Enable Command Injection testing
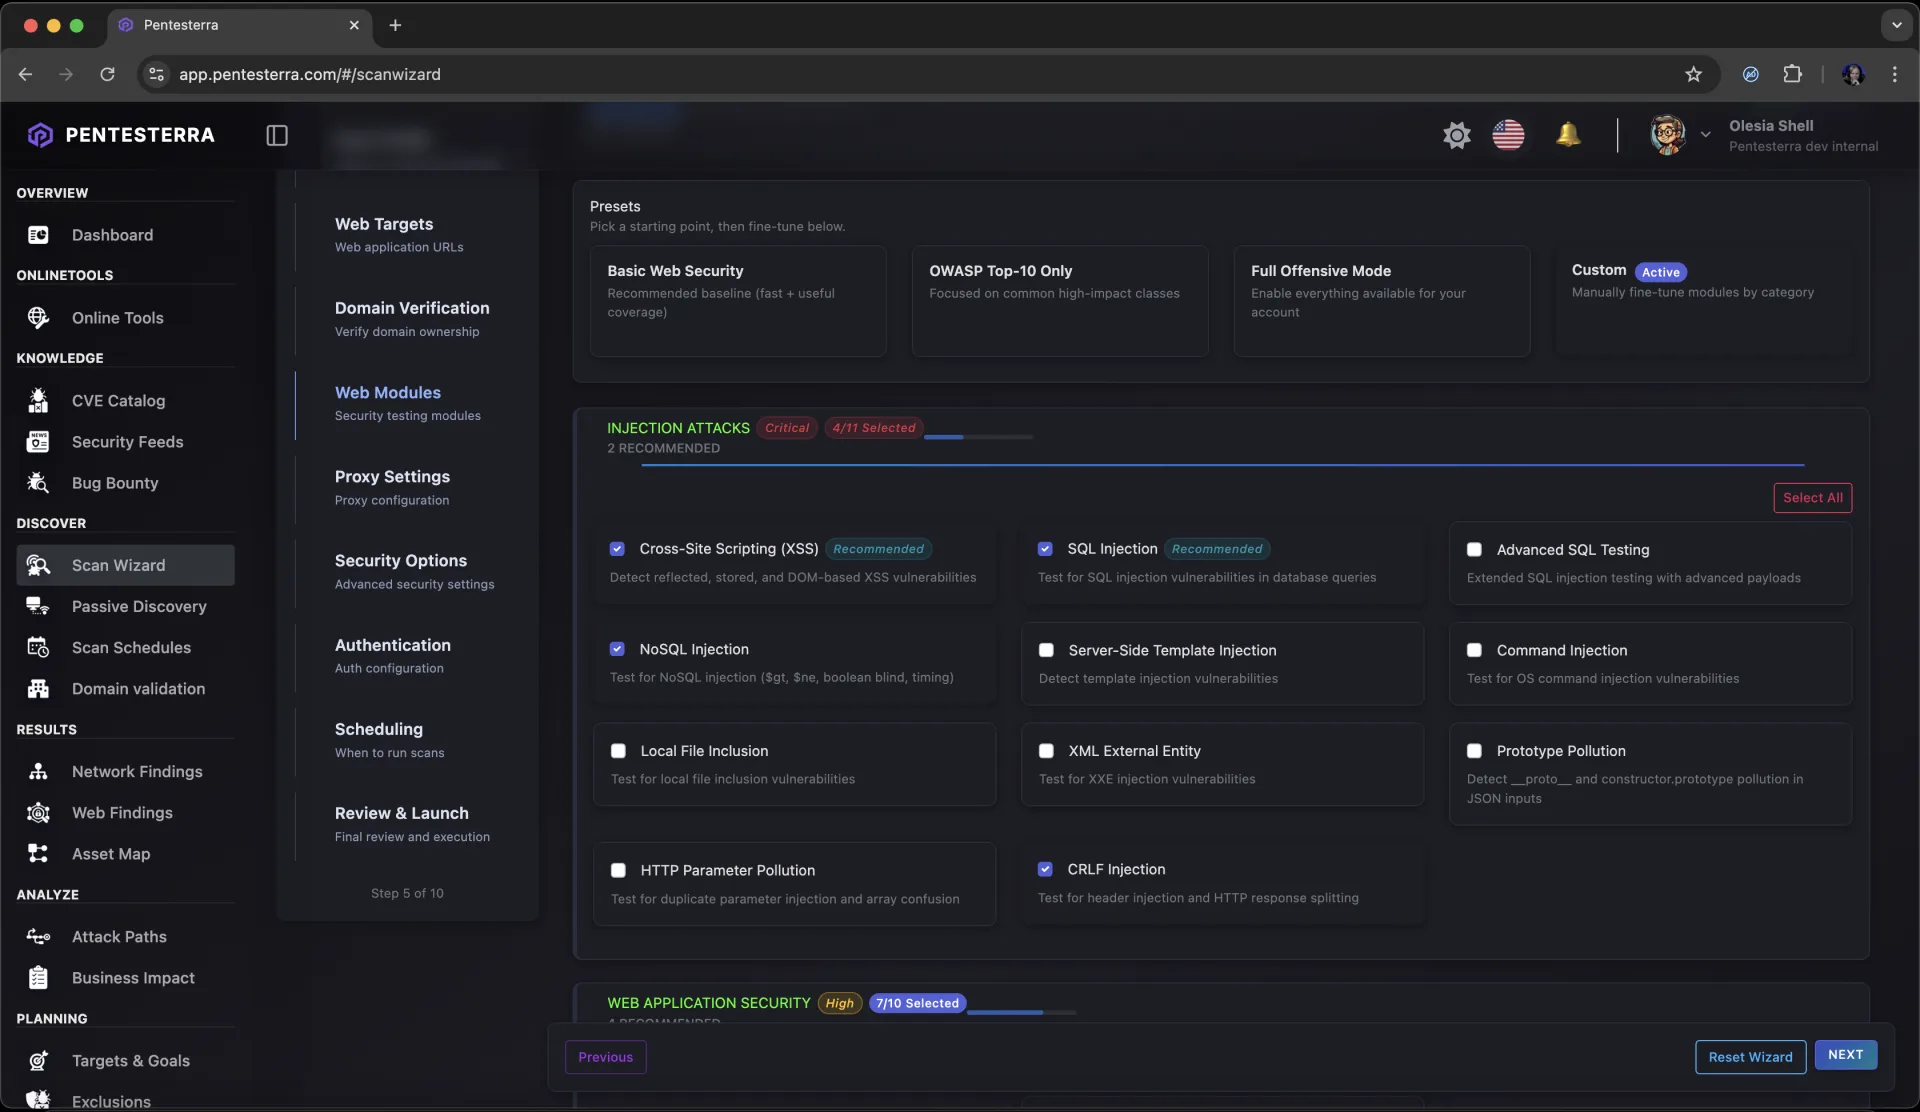The width and height of the screenshot is (1920, 1112). click(1475, 649)
